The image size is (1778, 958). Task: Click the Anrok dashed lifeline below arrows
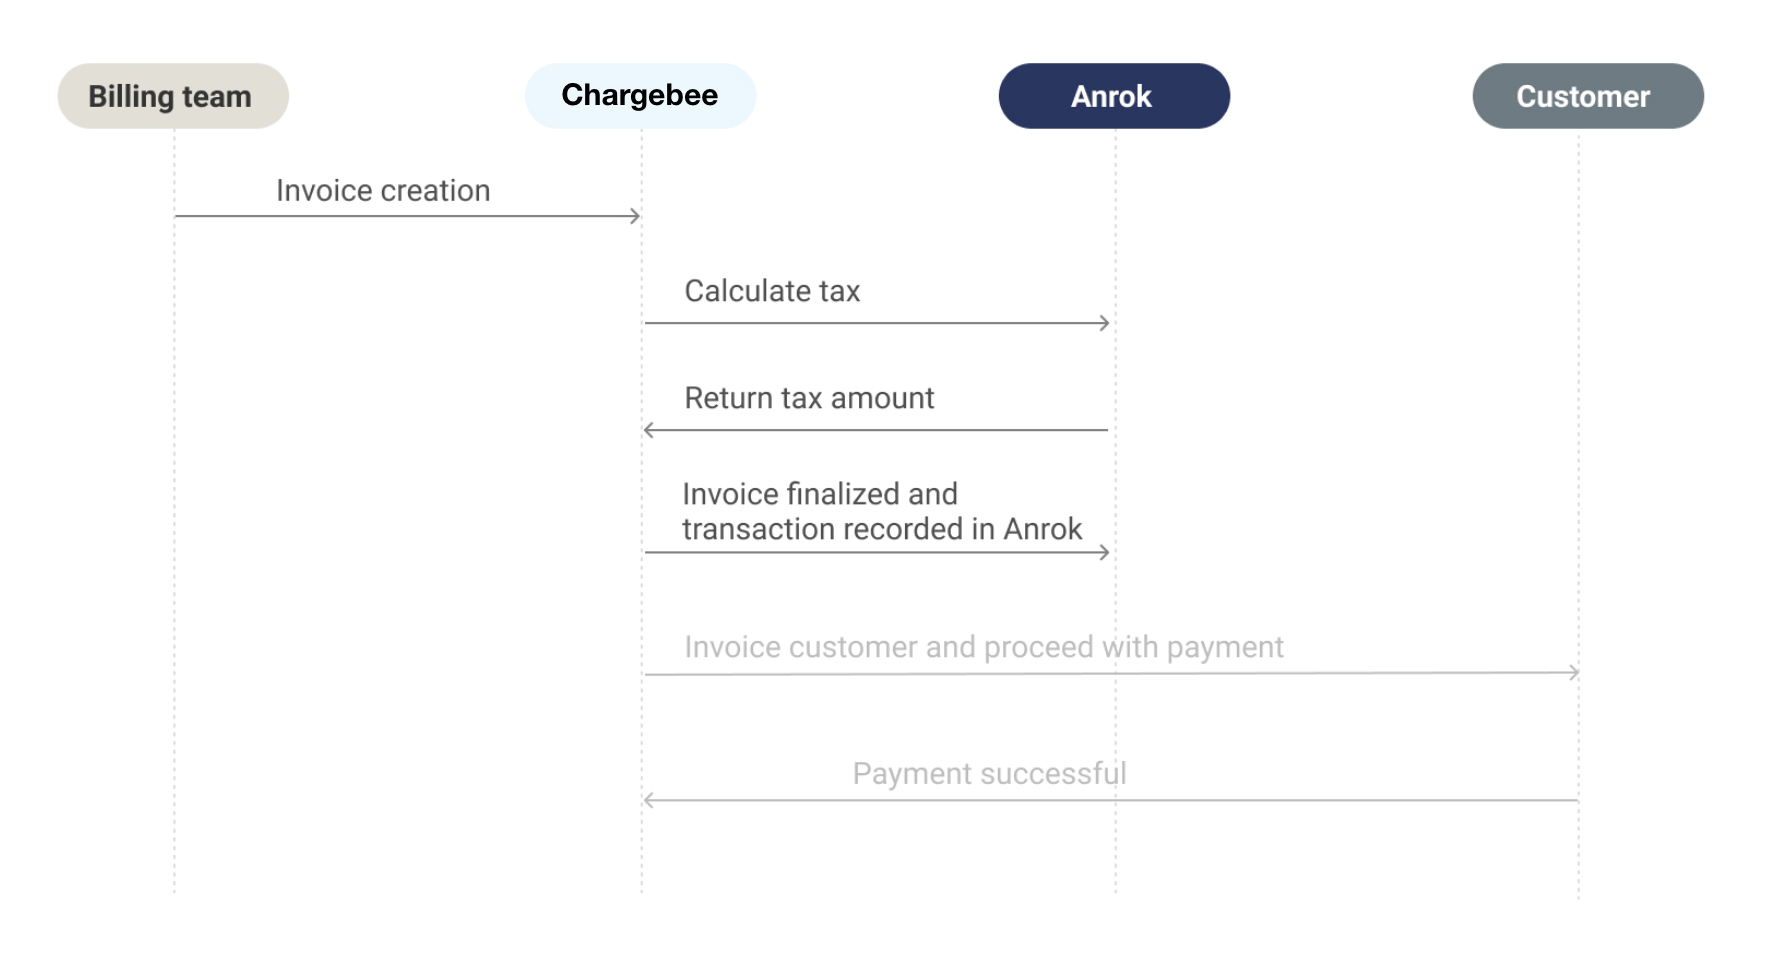click(x=1116, y=850)
